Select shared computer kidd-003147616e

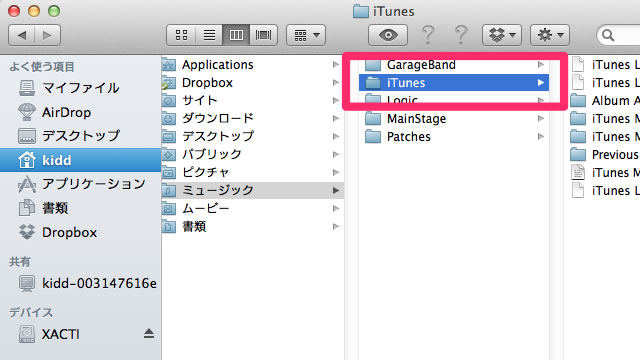pyautogui.click(x=80, y=283)
